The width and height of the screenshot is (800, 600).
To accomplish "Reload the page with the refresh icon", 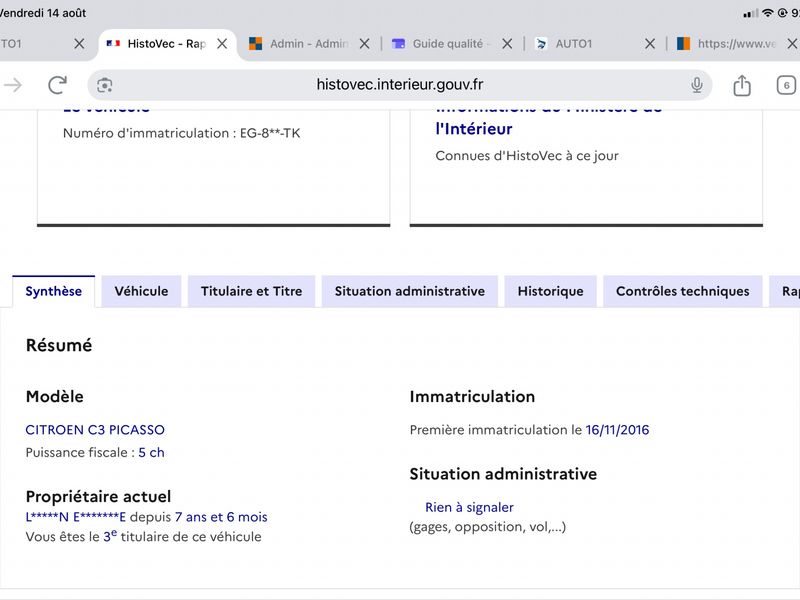I will tap(58, 85).
